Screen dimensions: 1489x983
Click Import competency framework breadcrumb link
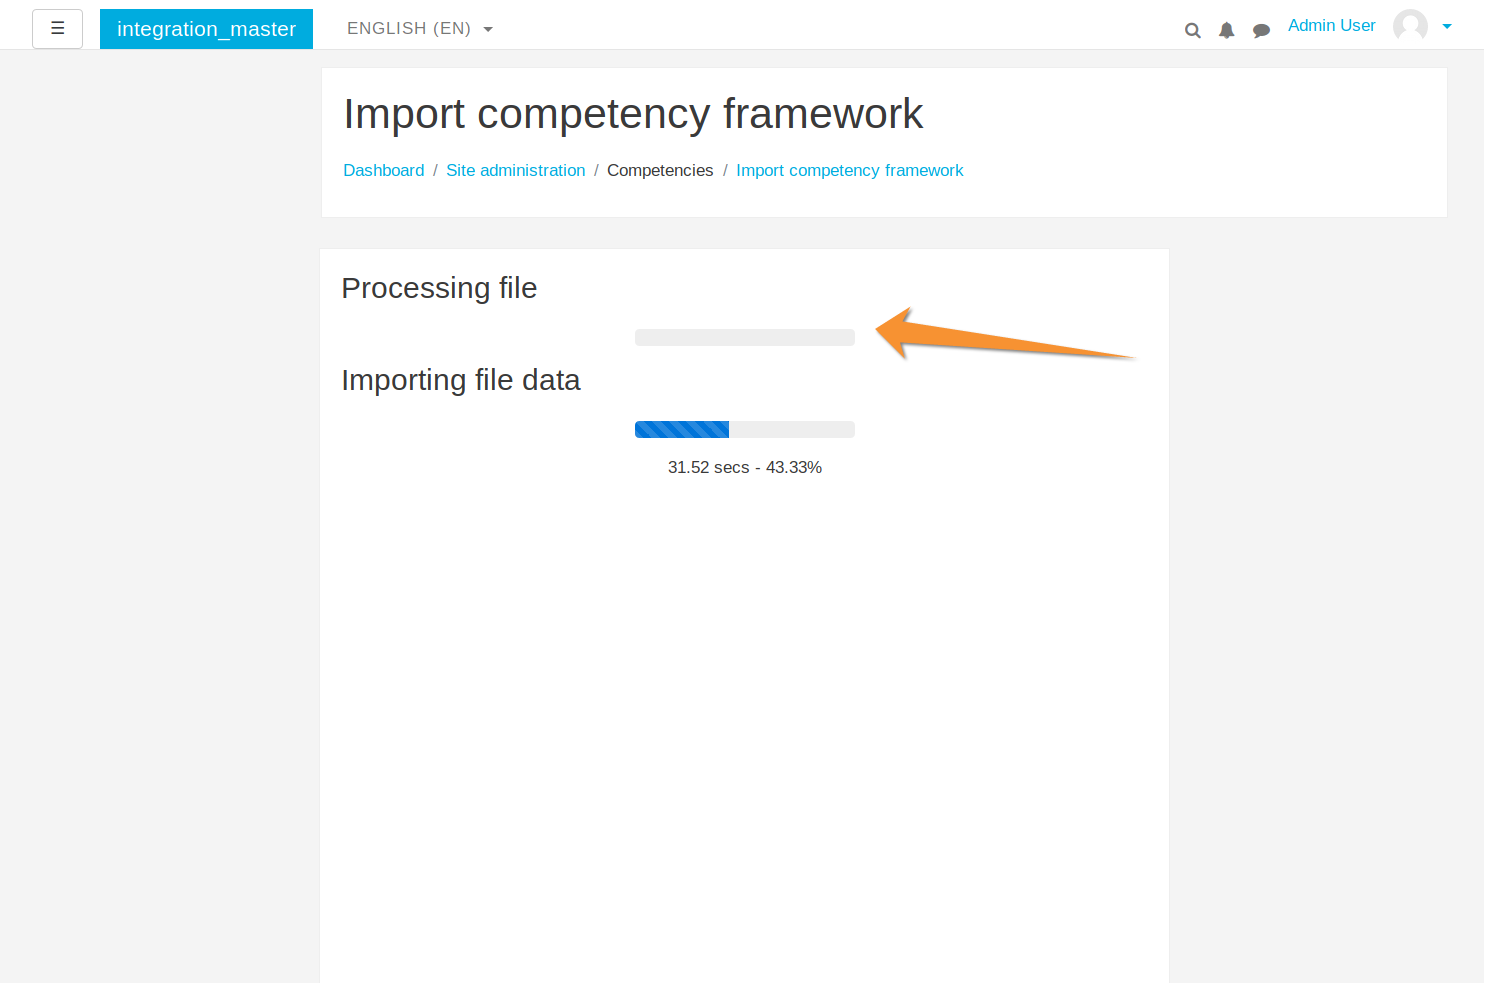850,170
